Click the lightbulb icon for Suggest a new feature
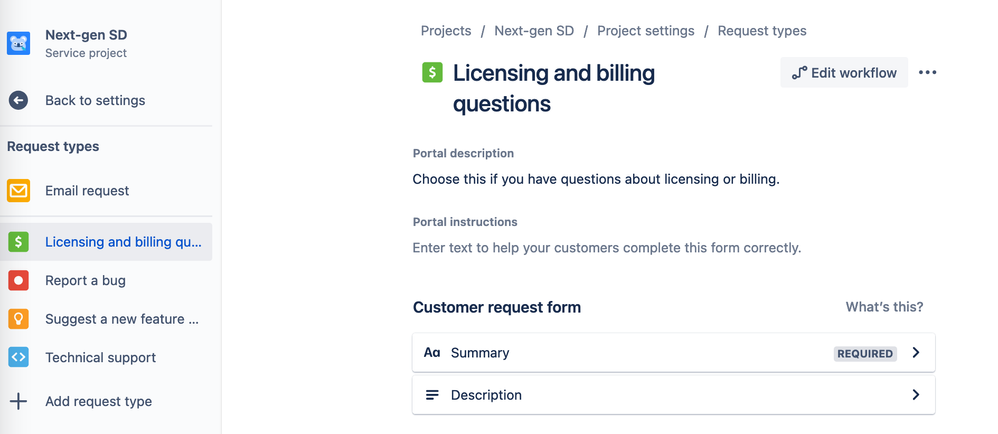This screenshot has height=434, width=998. 19,319
